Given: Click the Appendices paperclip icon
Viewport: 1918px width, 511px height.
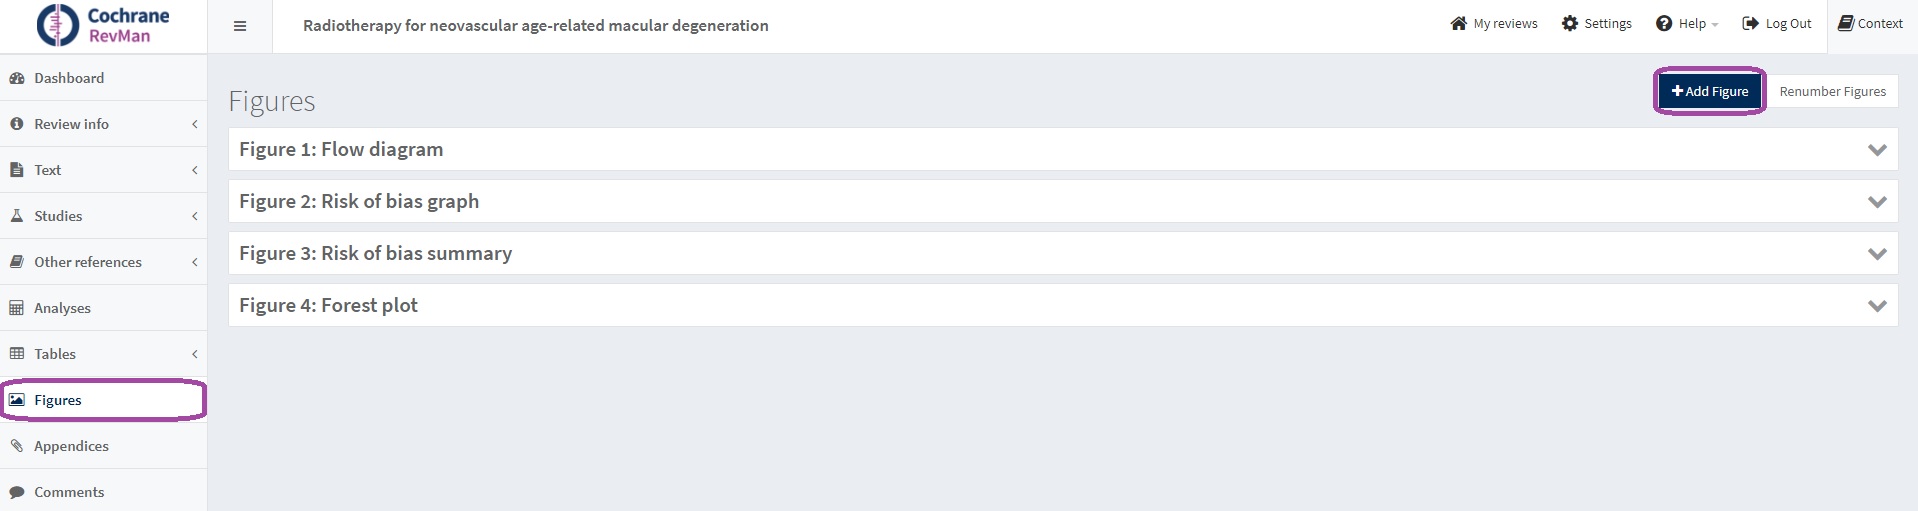Looking at the screenshot, I should [x=17, y=446].
